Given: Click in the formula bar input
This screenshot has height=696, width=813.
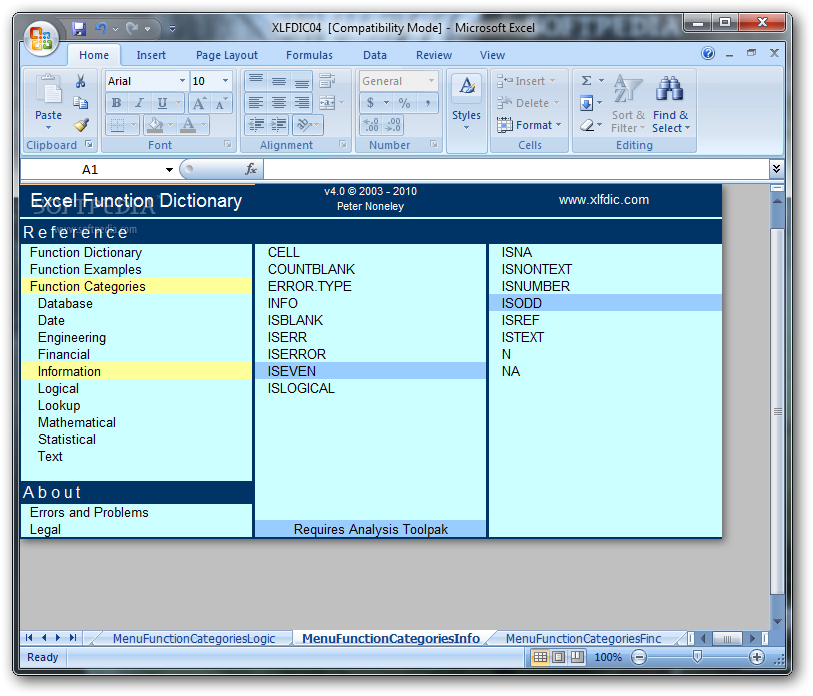Looking at the screenshot, I should click(516, 169).
